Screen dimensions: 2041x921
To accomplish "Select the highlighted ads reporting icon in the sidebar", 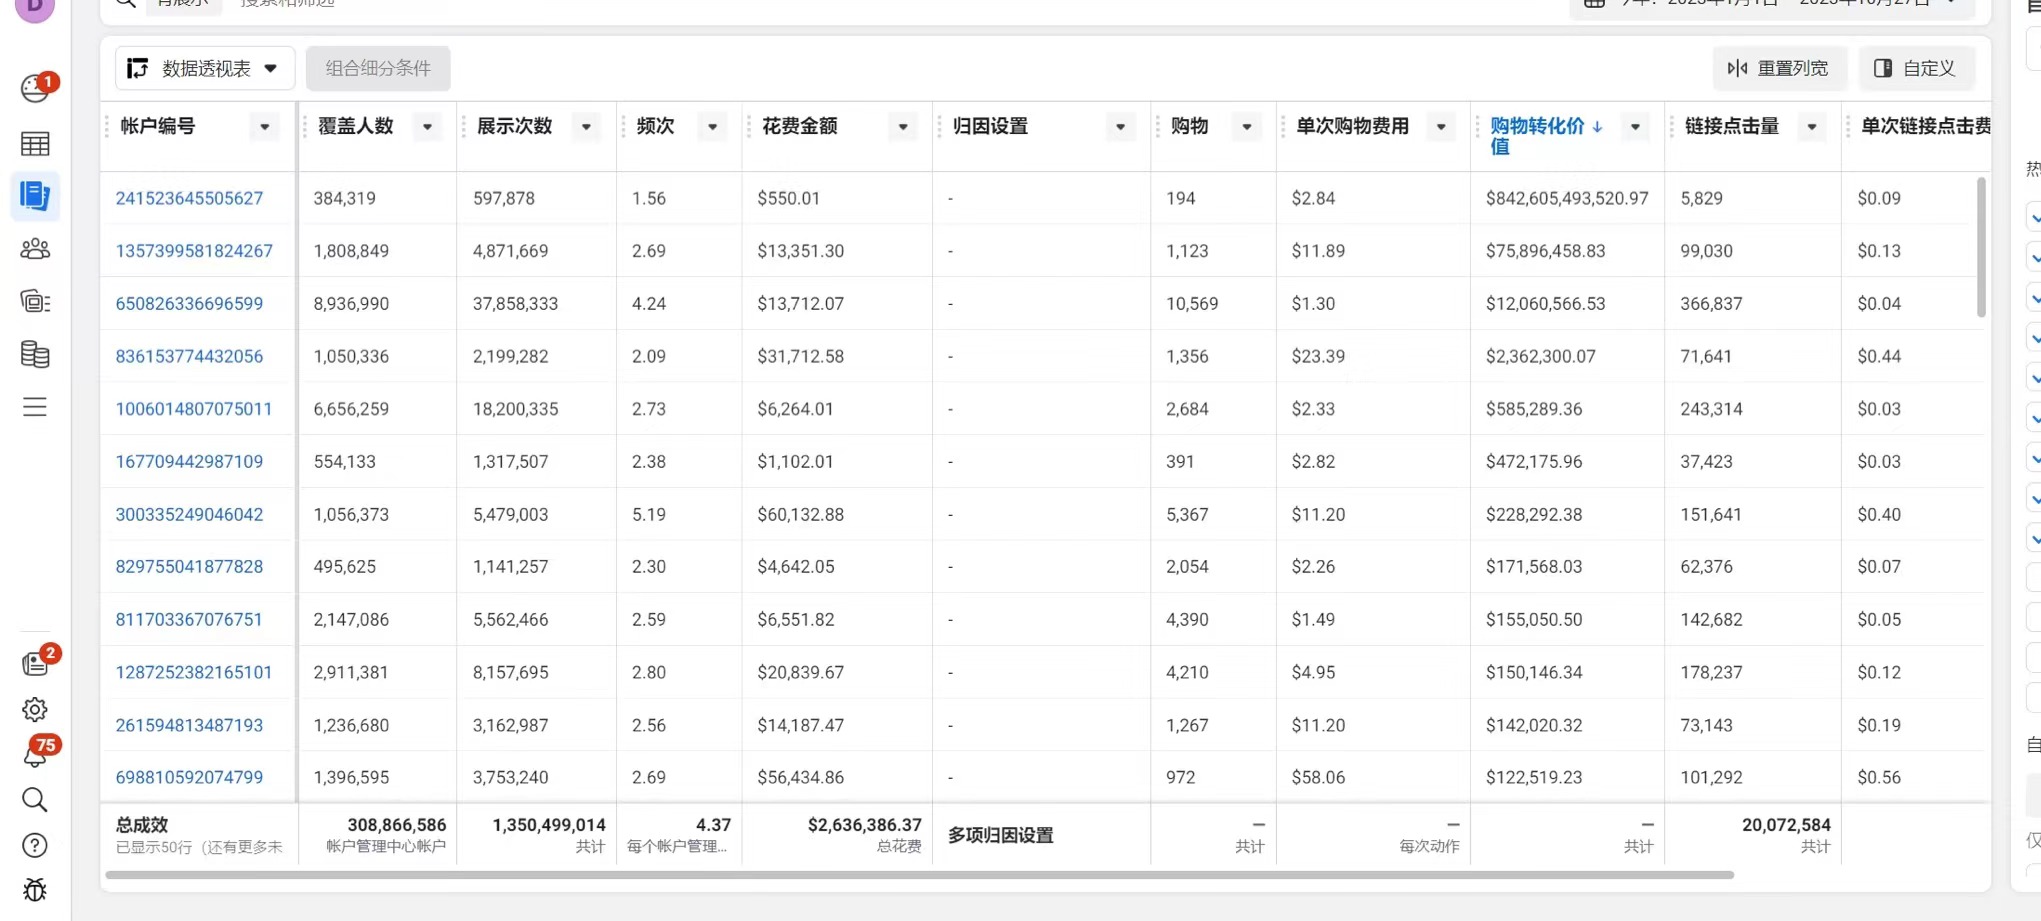I will point(35,196).
